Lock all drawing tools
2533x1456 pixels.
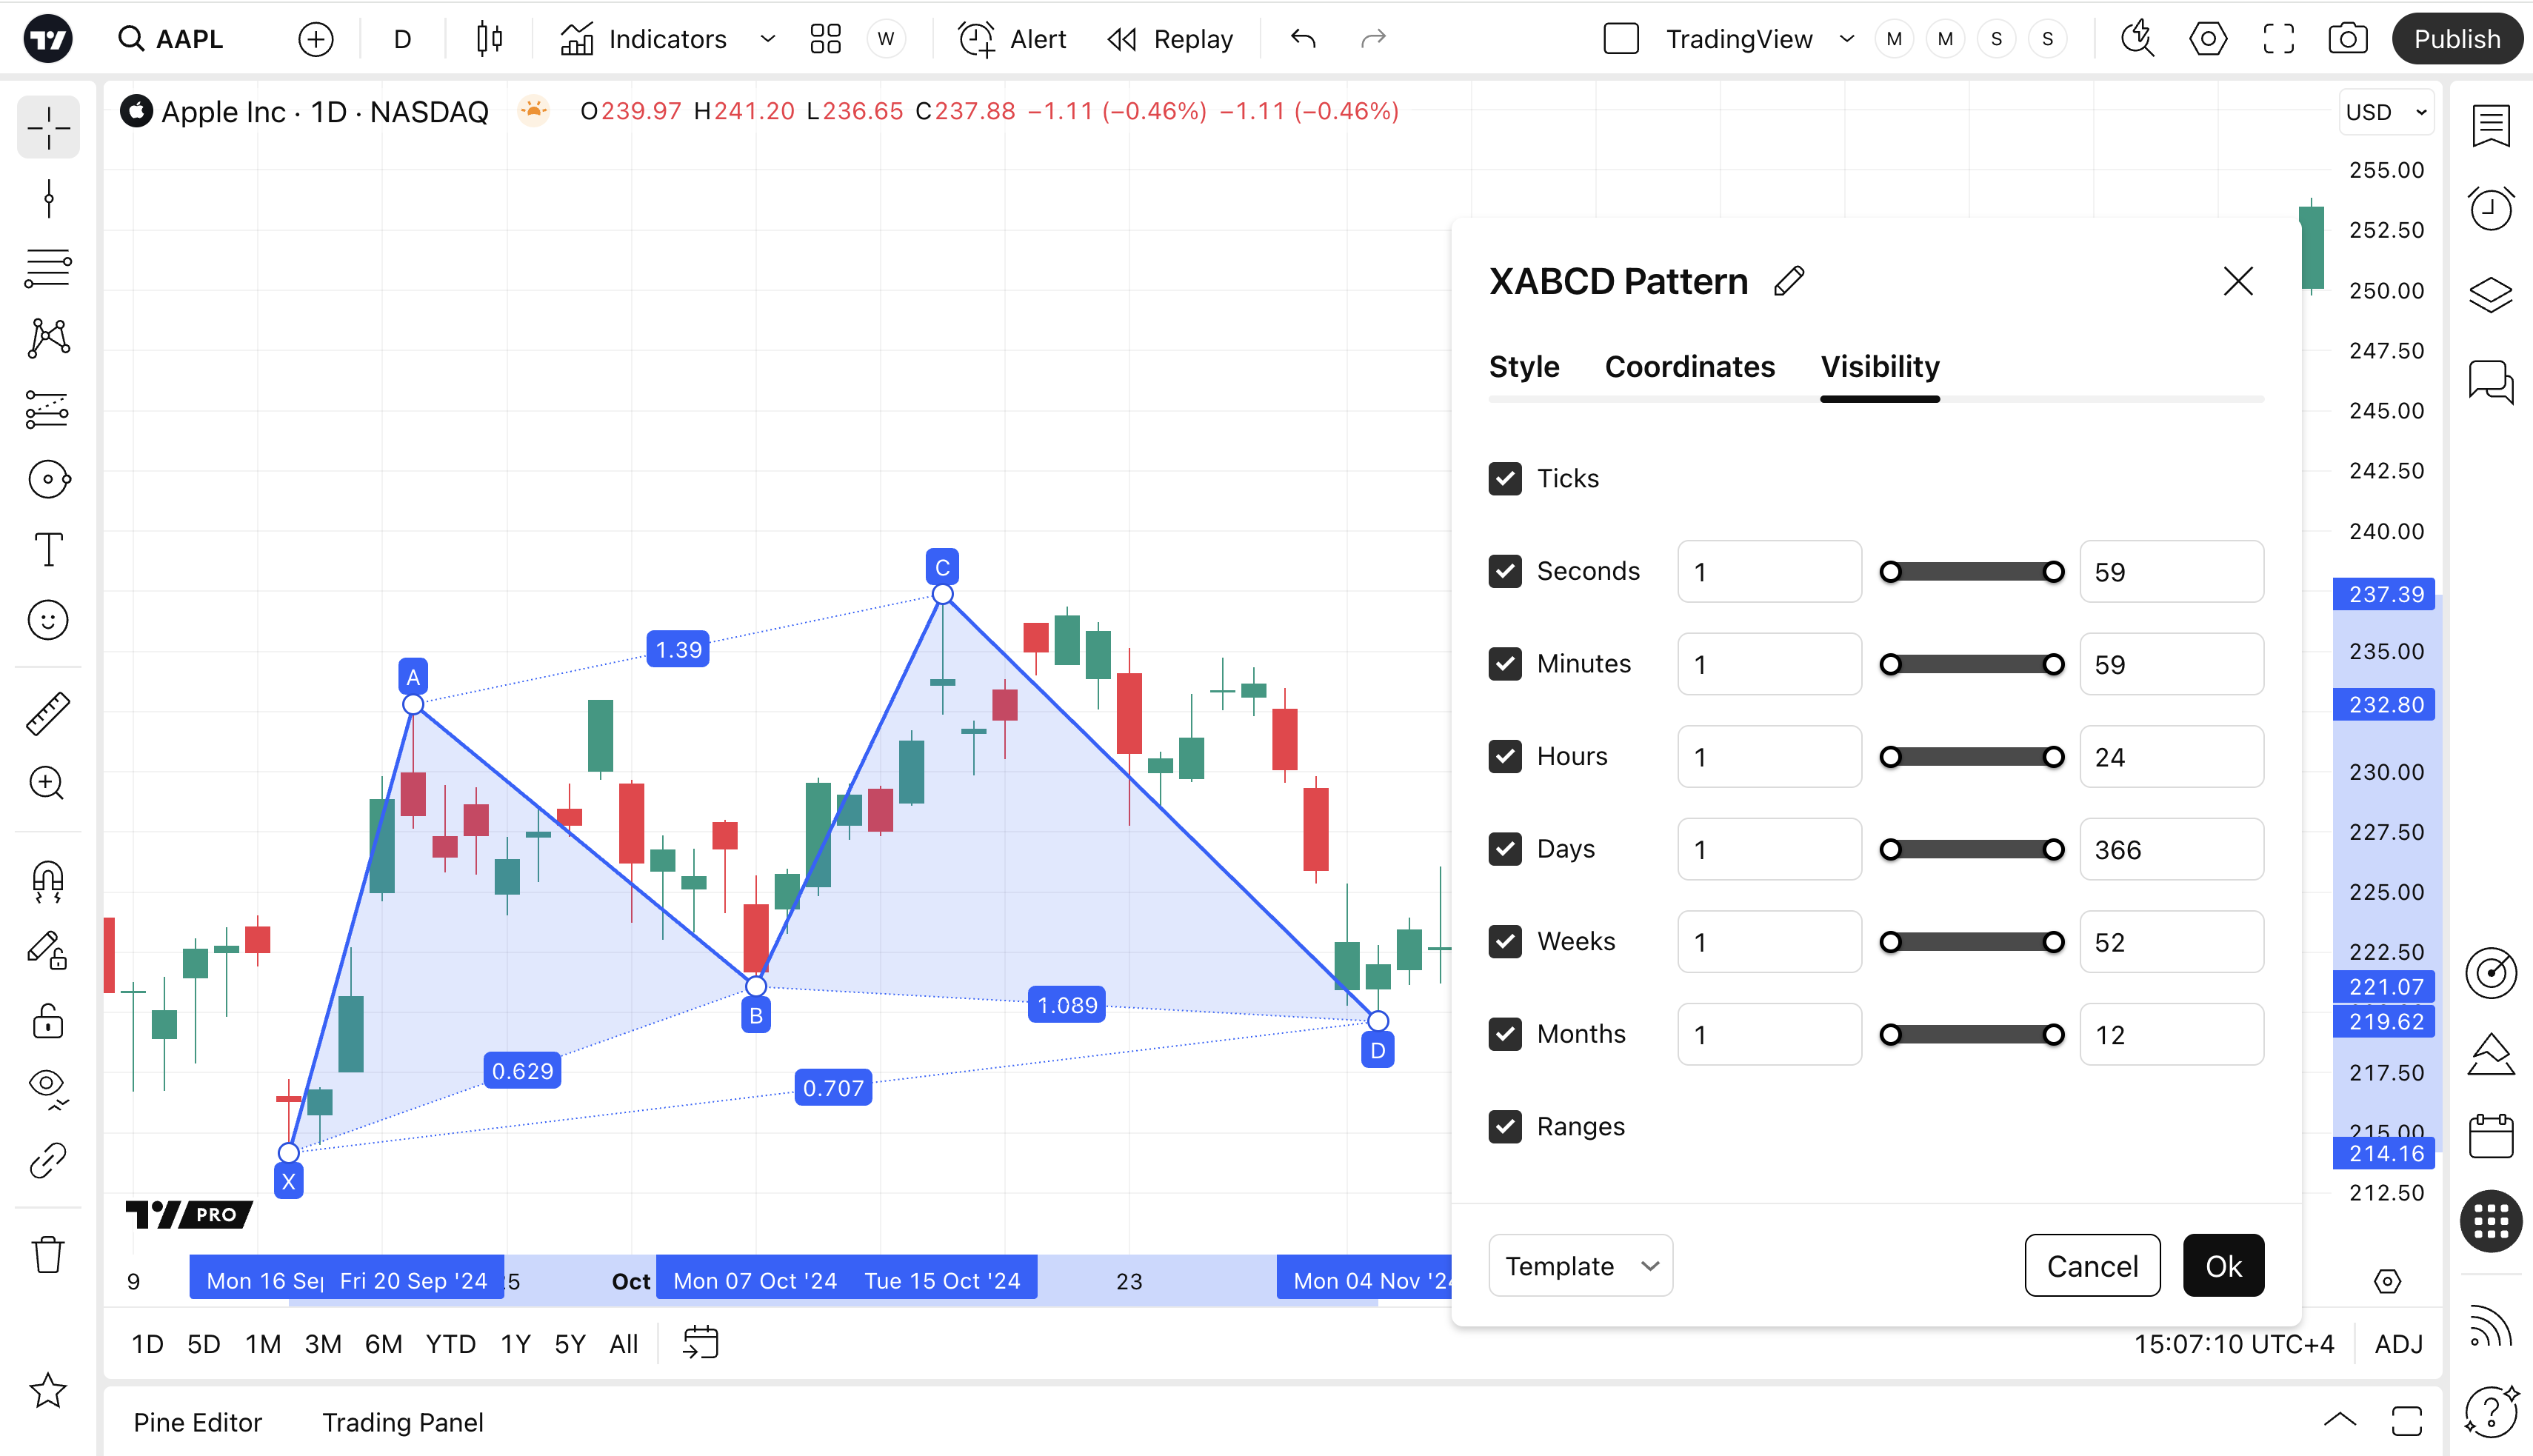[x=48, y=1021]
